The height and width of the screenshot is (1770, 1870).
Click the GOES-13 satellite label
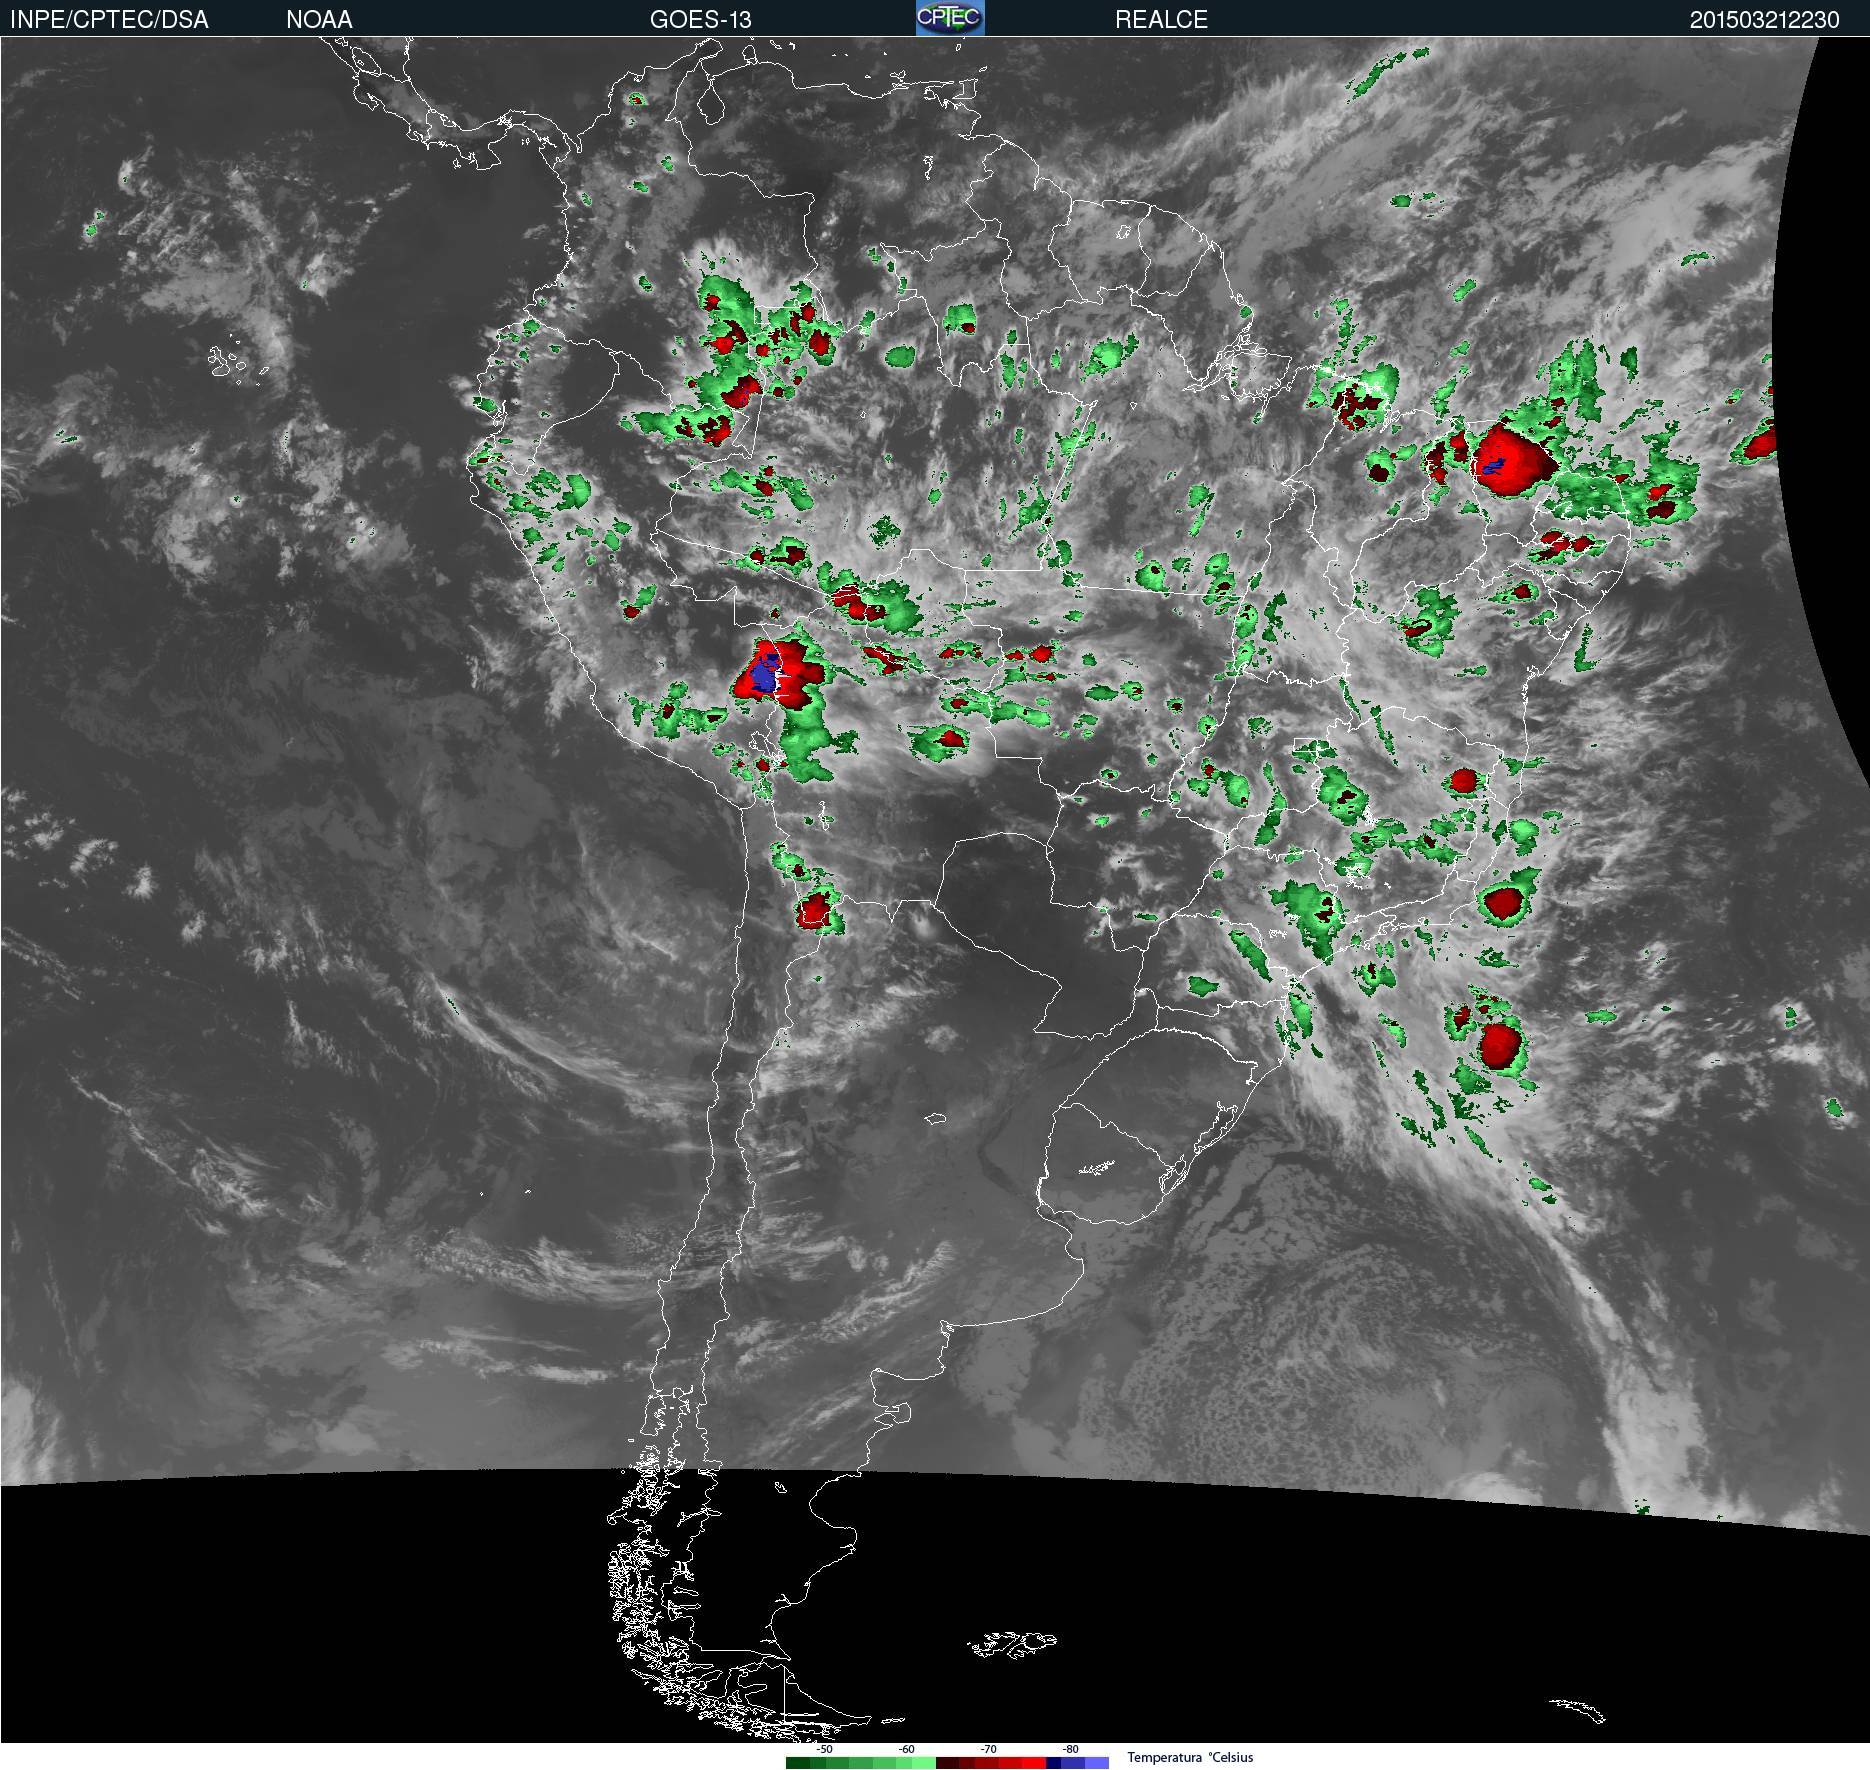(x=700, y=20)
